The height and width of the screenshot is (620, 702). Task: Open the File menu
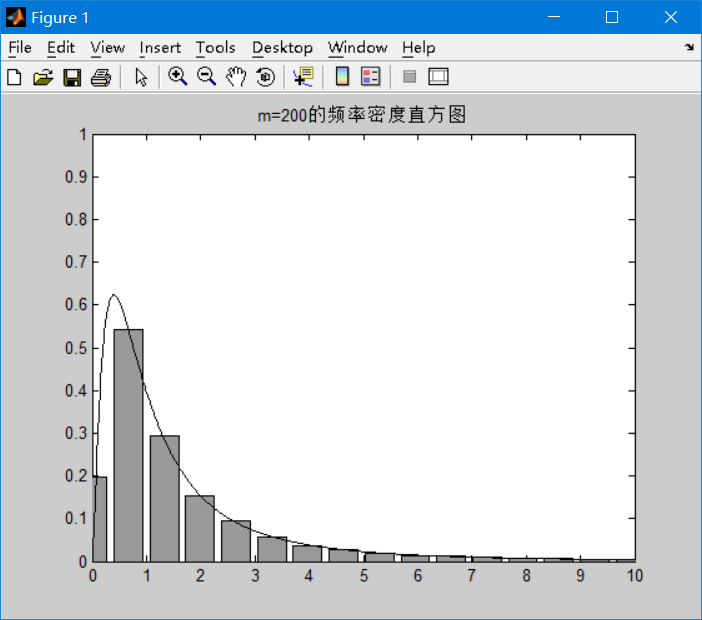pos(20,47)
